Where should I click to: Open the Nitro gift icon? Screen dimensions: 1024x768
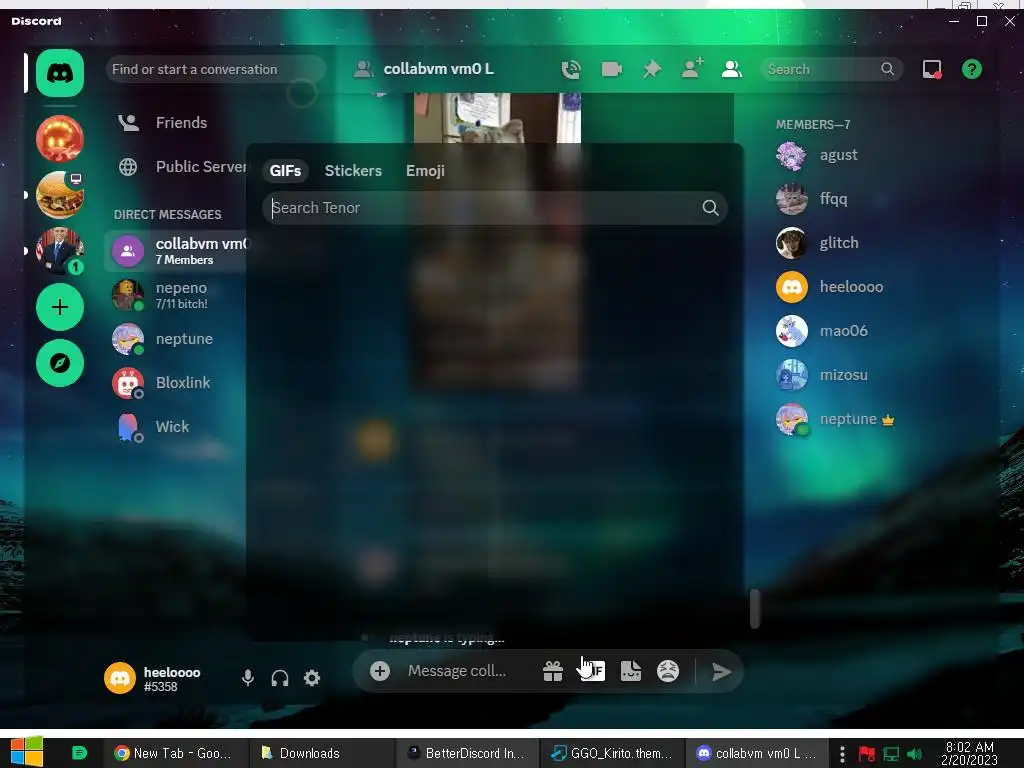click(x=552, y=671)
